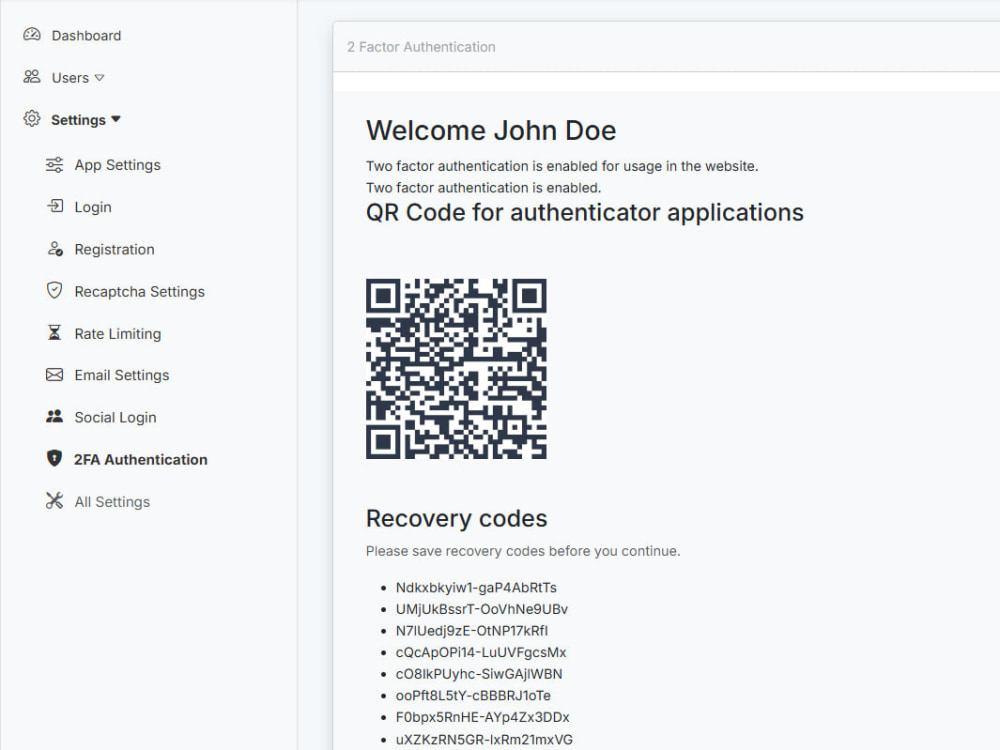Click the 2FA Authentication shield icon
1000x750 pixels.
(x=55, y=459)
